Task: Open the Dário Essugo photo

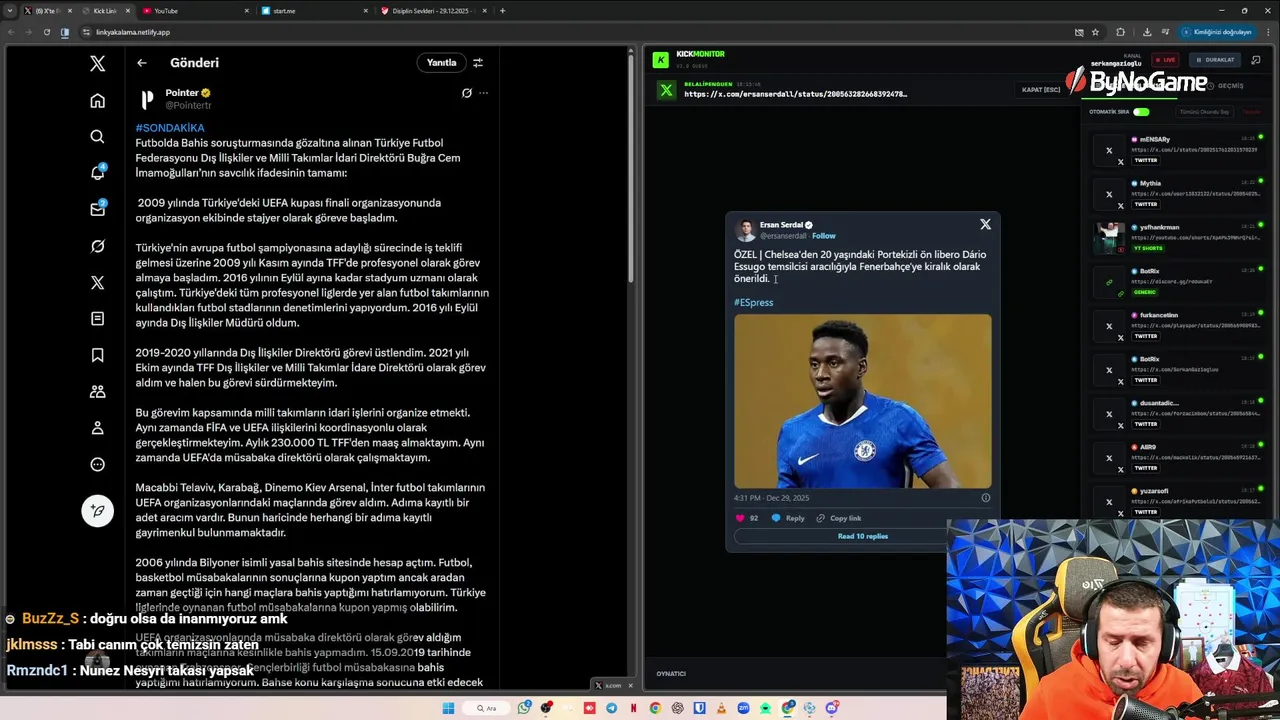Action: [x=863, y=401]
